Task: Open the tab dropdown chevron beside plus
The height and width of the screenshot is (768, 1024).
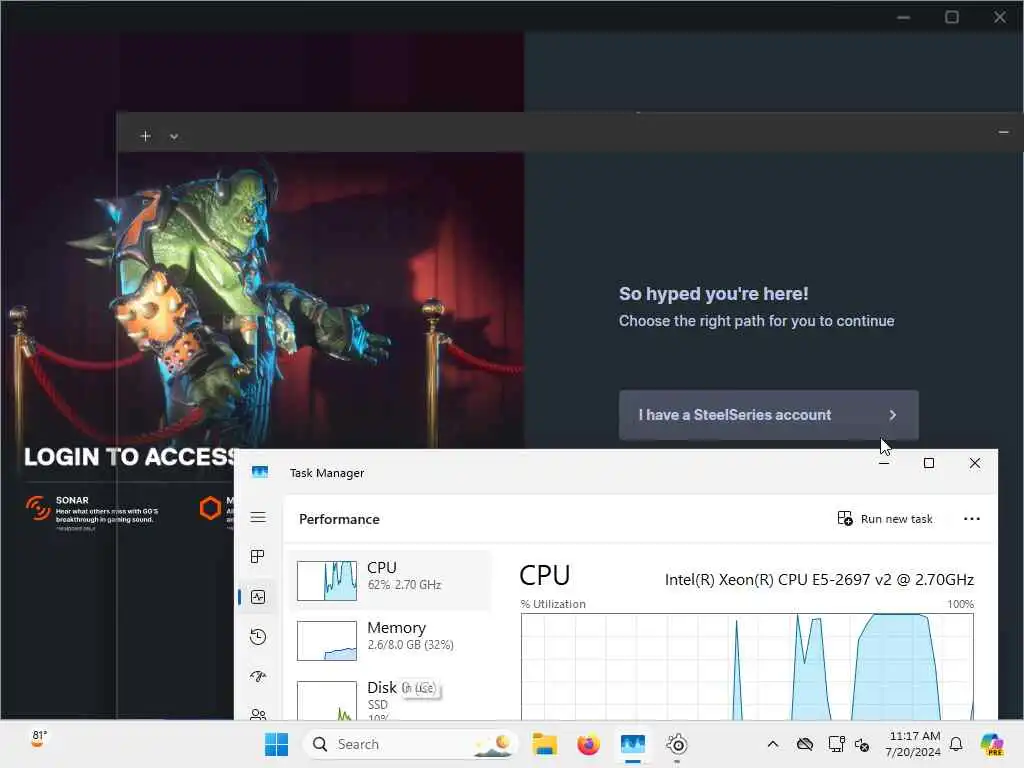Action: coord(174,136)
